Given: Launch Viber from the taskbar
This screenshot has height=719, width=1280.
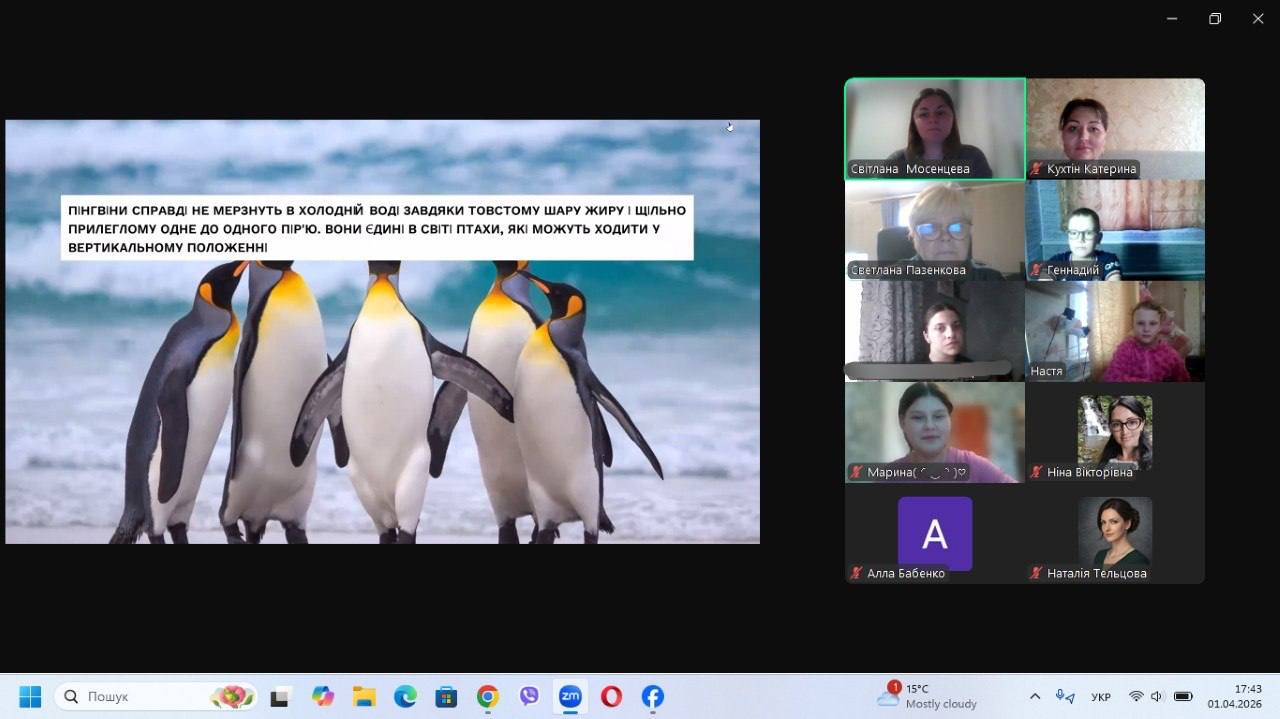Looking at the screenshot, I should [x=529, y=696].
